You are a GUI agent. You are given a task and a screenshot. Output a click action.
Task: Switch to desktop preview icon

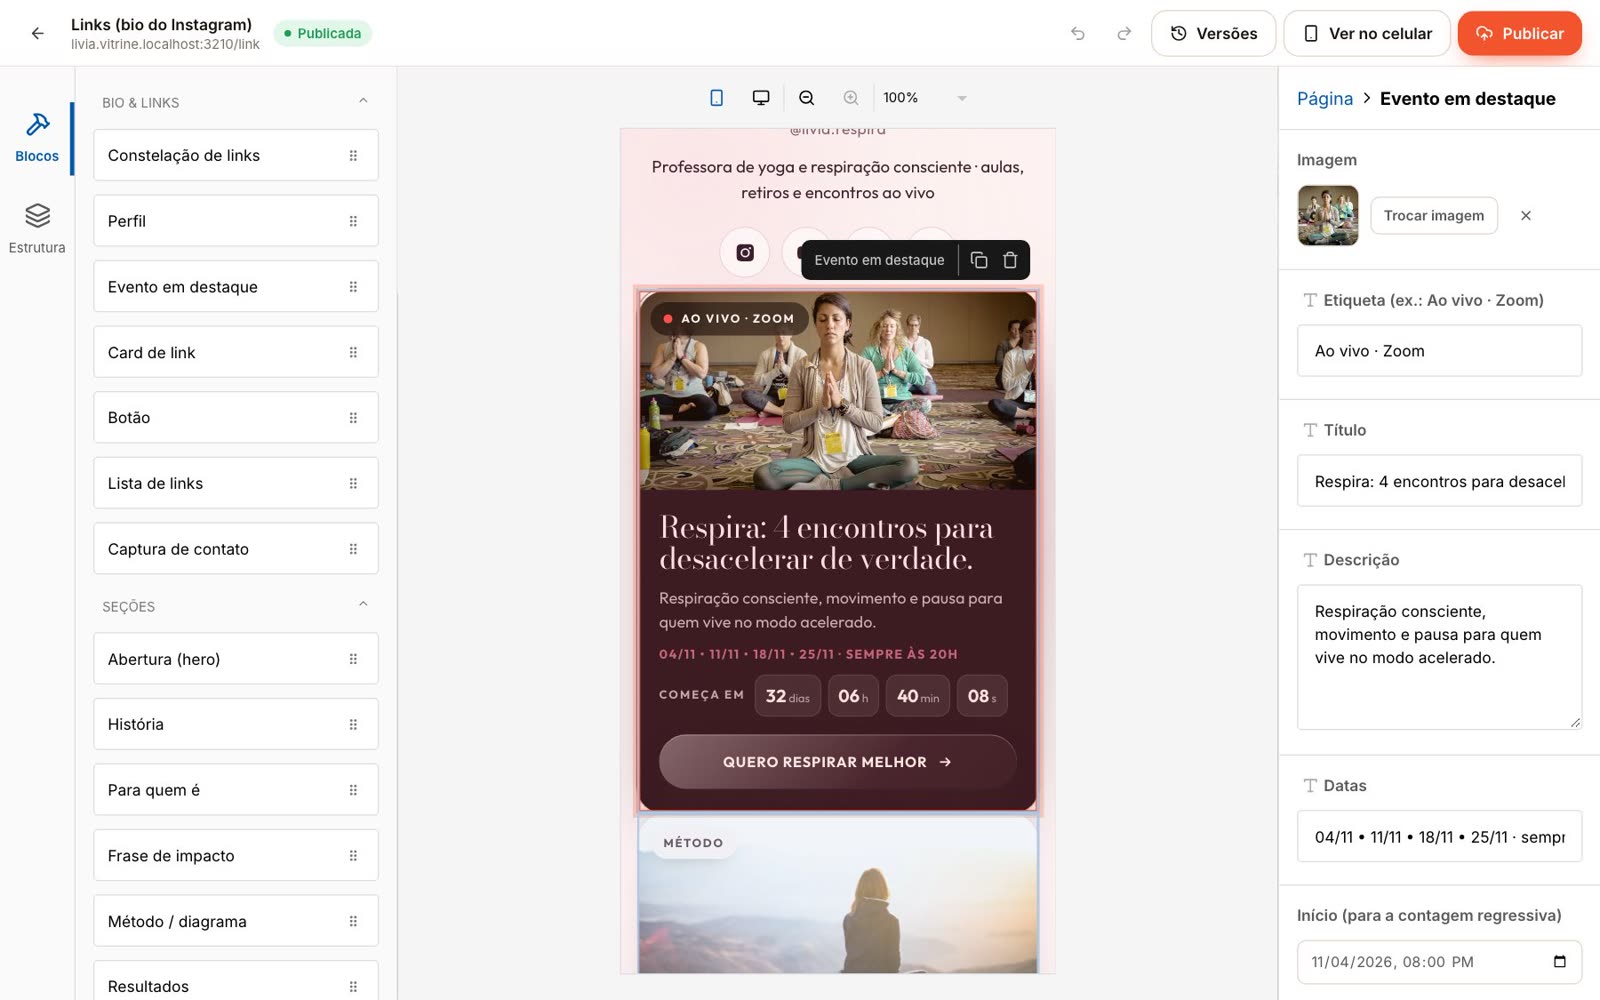(761, 97)
